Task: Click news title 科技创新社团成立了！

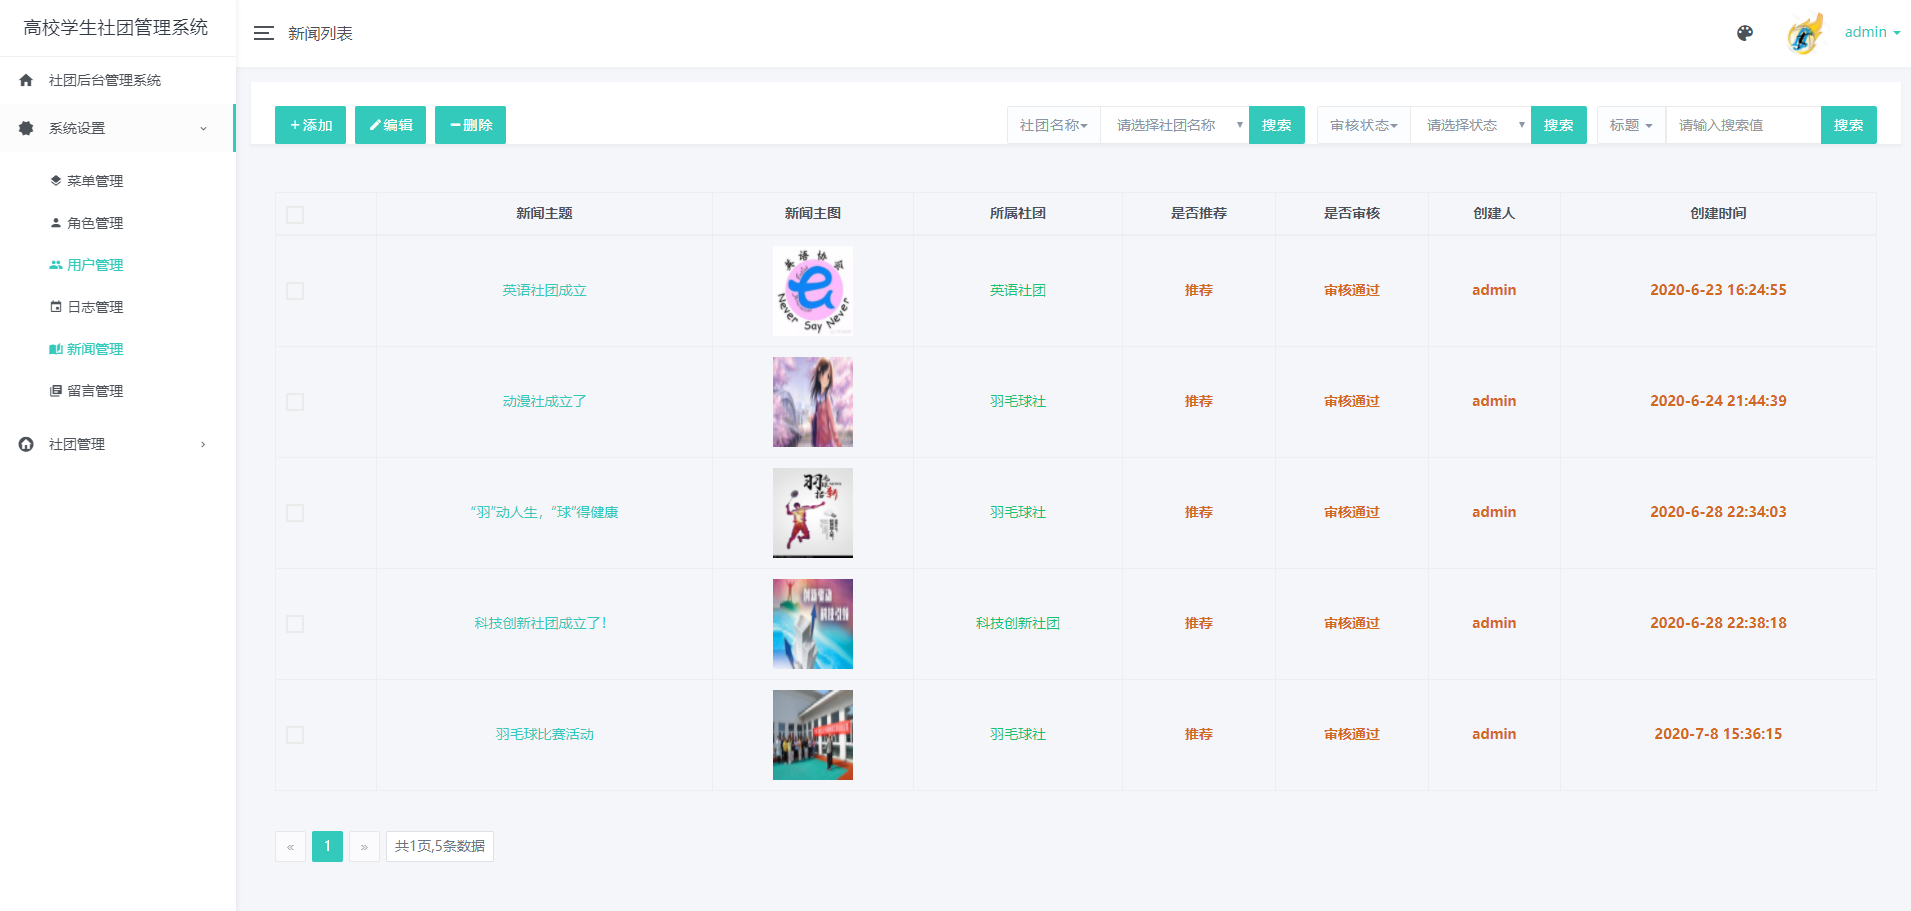Action: tap(541, 623)
